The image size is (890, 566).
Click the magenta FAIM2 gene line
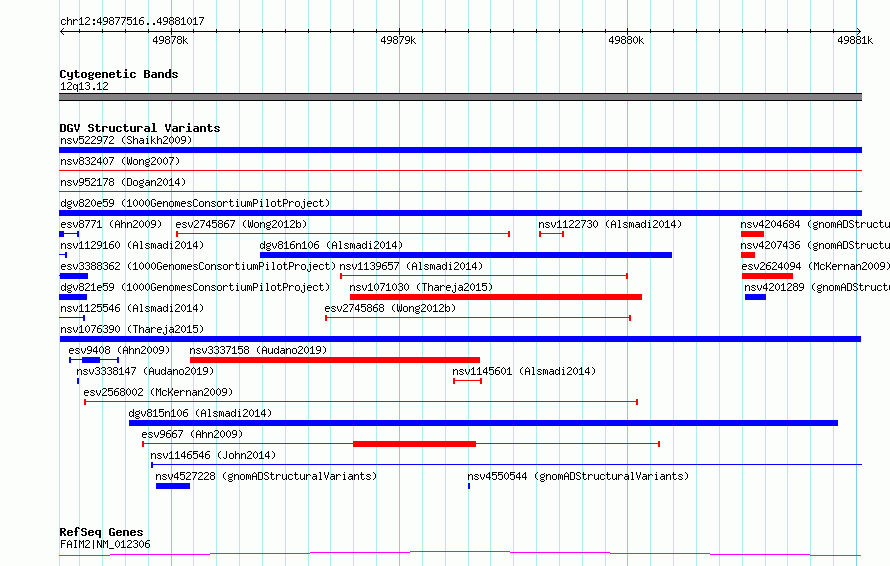pyautogui.click(x=460, y=554)
